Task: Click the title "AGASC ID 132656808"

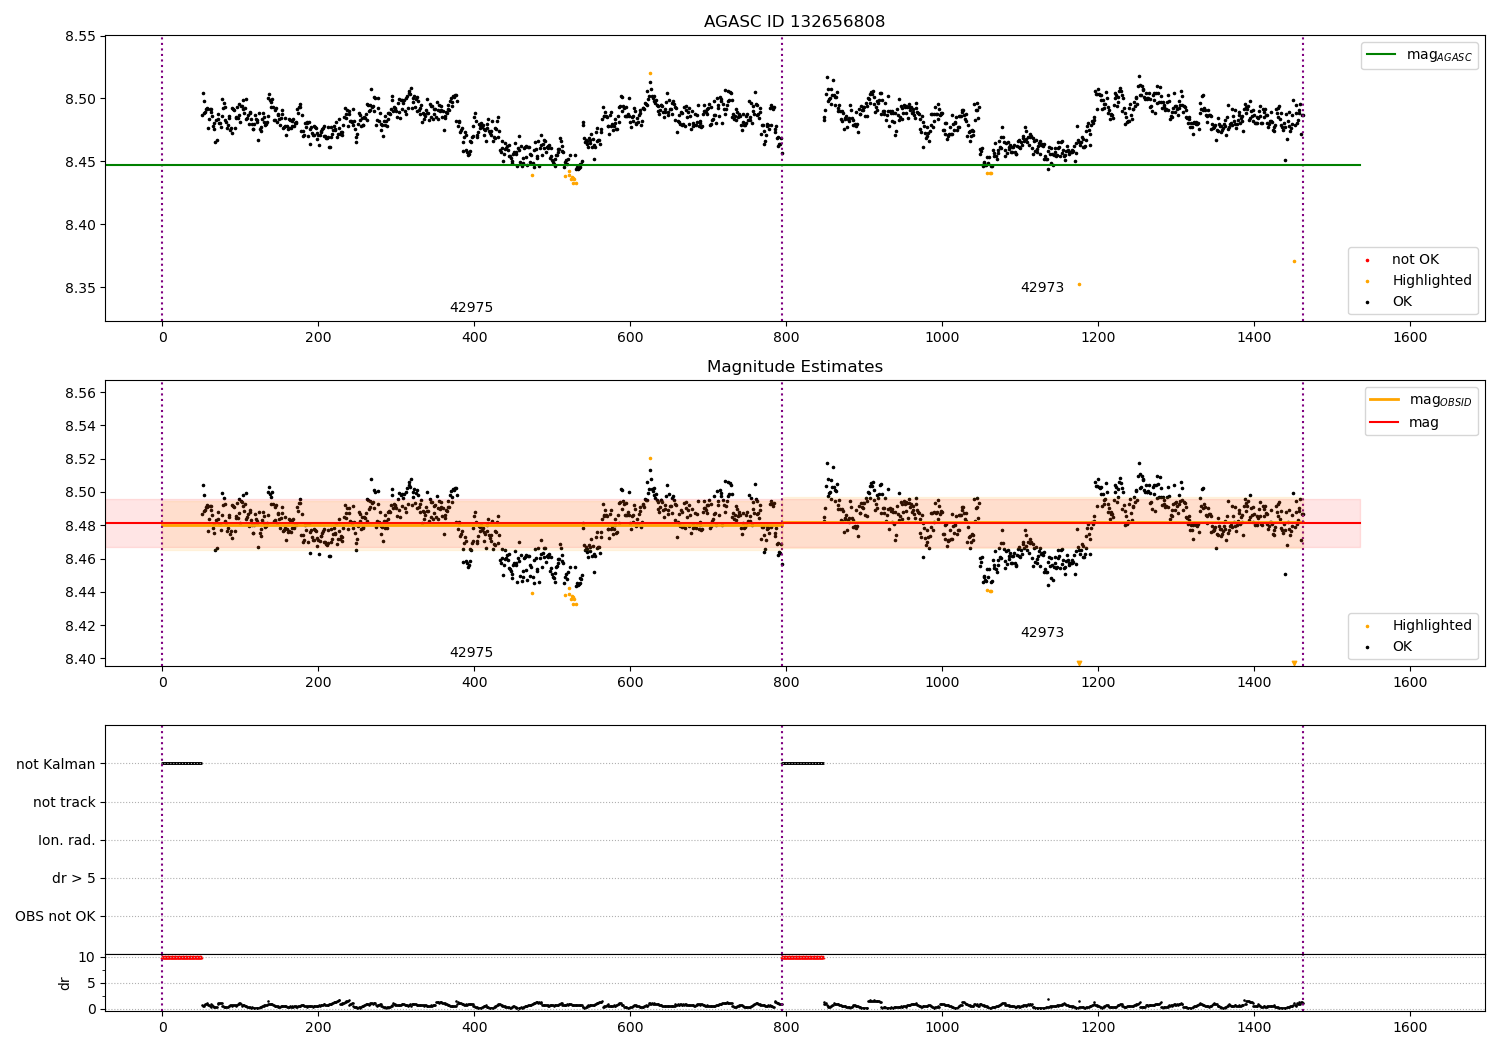Action: [x=794, y=22]
